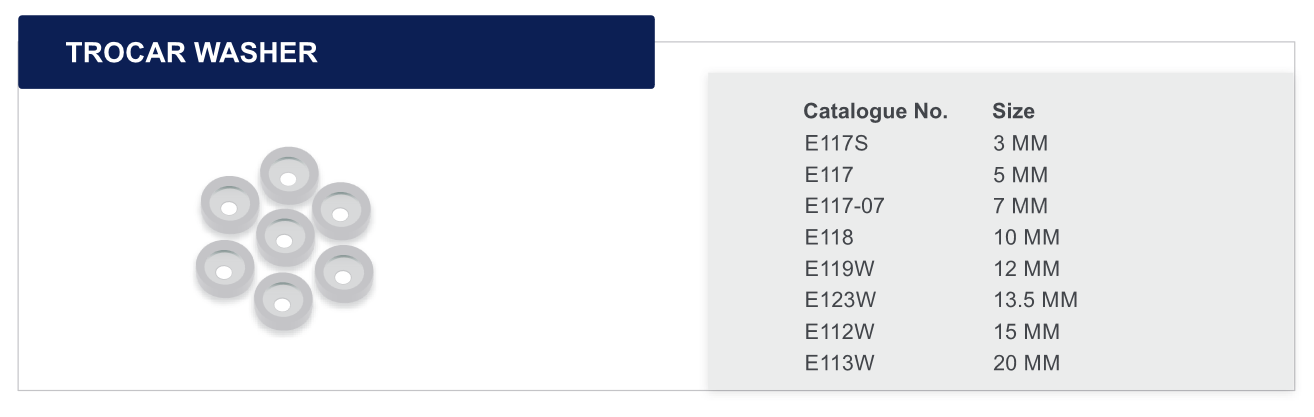The height and width of the screenshot is (417, 1314).
Task: Click the 3 MM size entry
Action: click(1020, 143)
